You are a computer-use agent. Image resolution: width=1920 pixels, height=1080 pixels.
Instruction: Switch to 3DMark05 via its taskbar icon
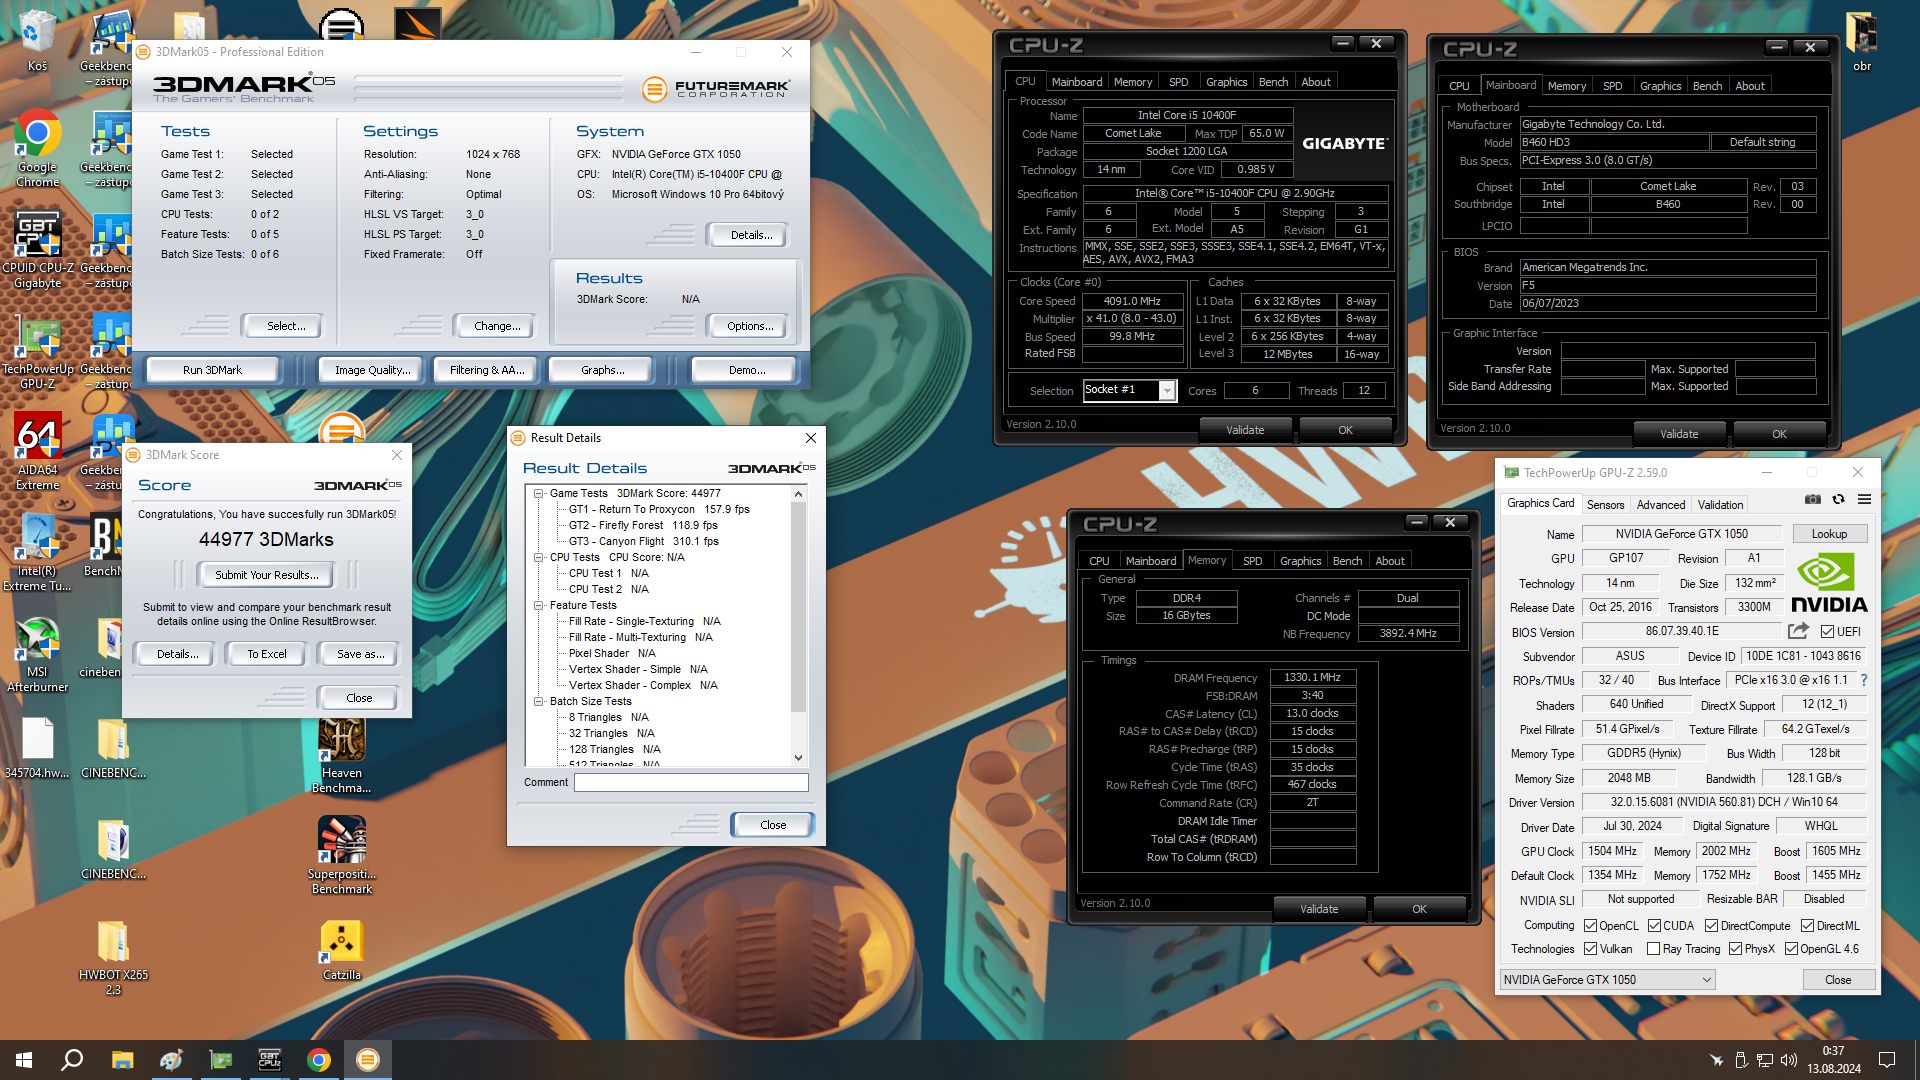368,1060
